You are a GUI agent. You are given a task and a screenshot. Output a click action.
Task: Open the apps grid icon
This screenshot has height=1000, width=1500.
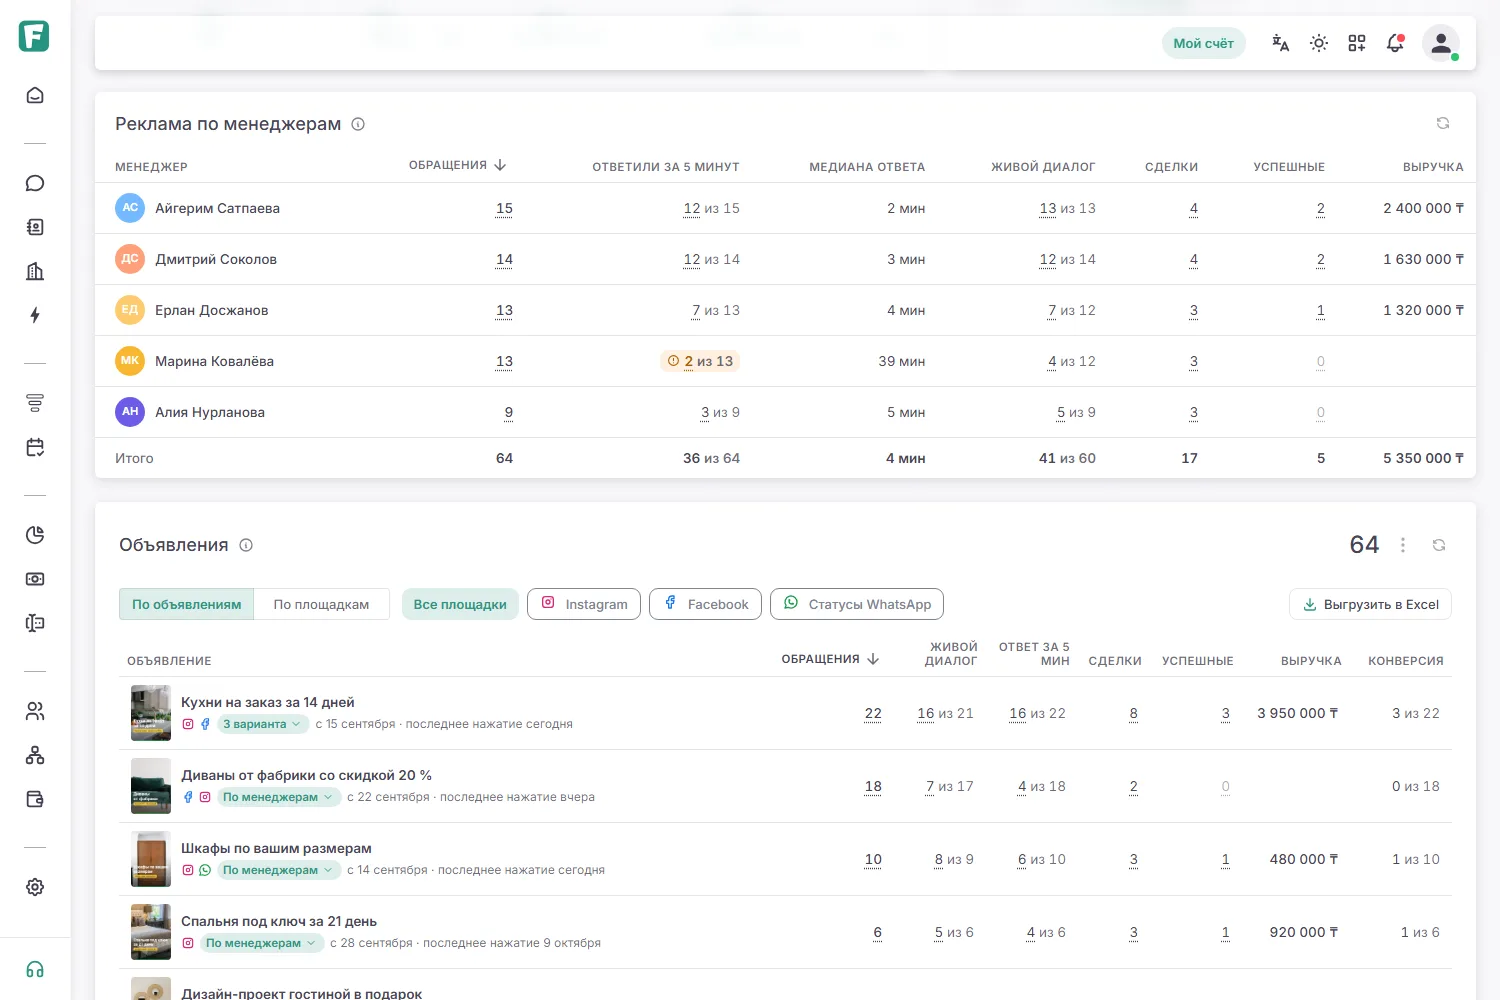pos(1357,43)
